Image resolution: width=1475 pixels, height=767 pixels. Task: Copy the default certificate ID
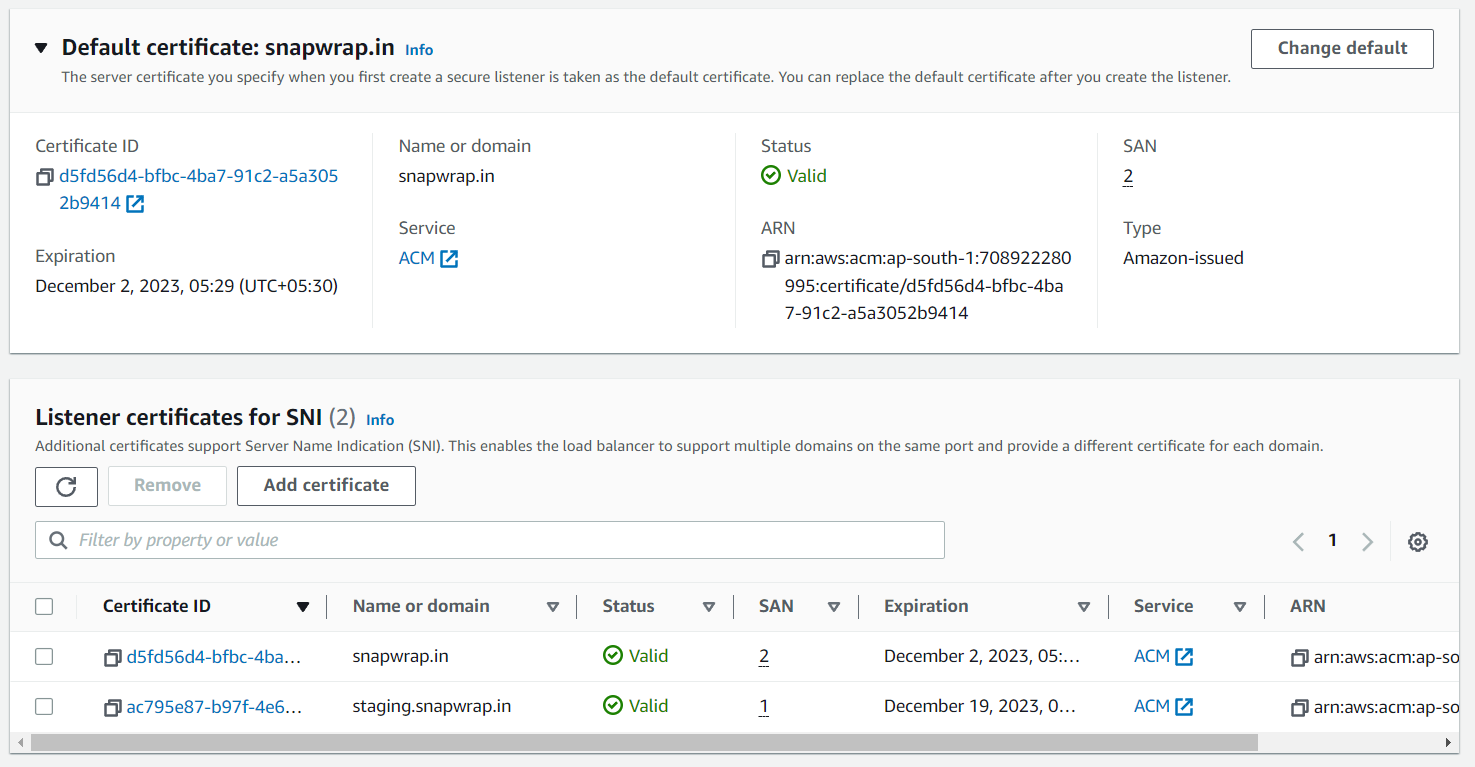(44, 177)
